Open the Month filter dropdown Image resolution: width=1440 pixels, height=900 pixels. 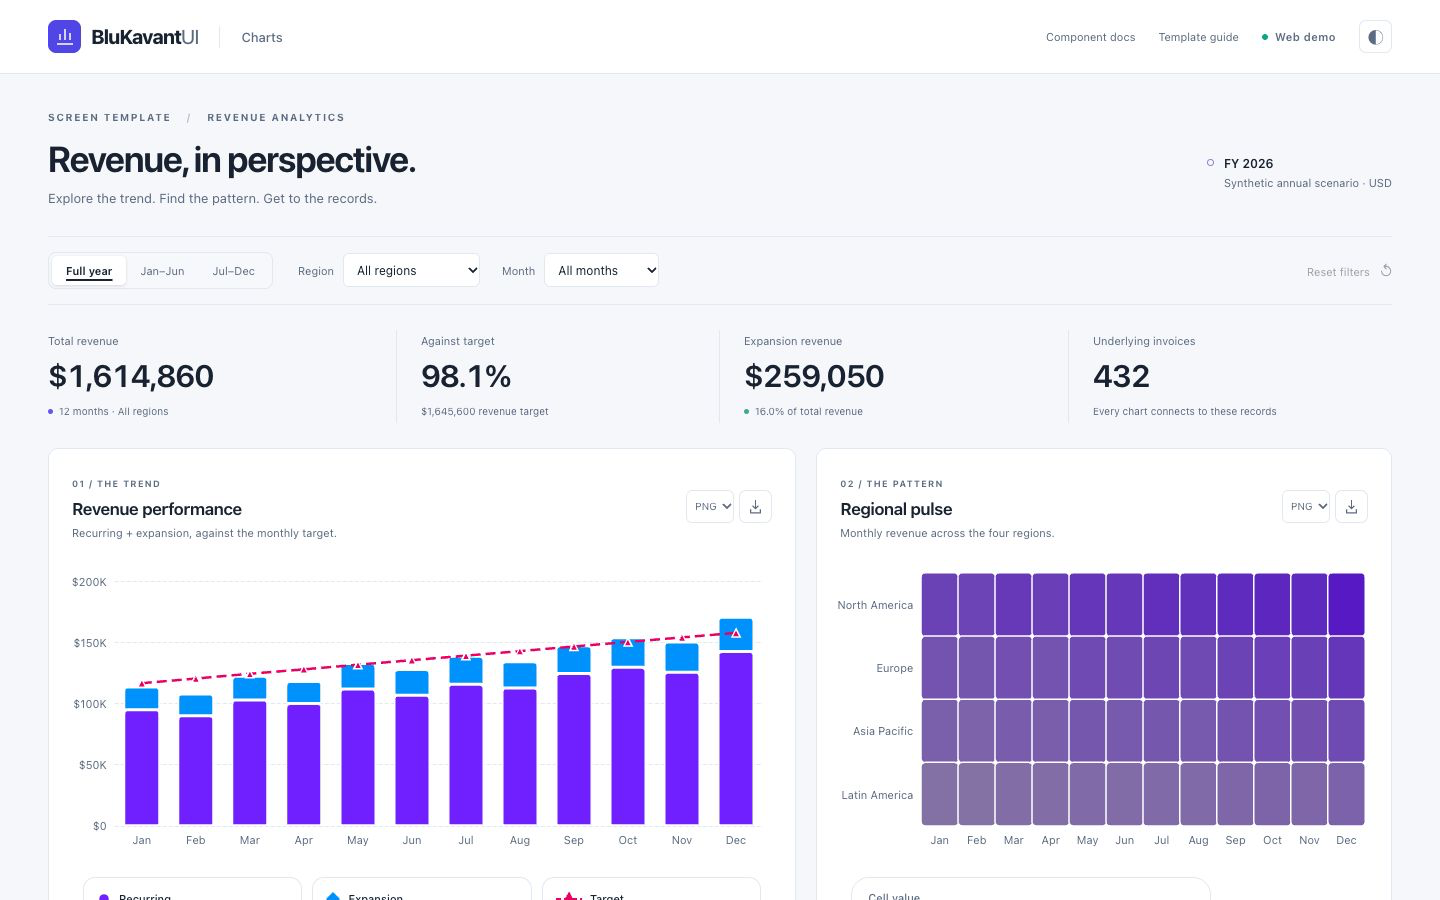[x=601, y=270]
